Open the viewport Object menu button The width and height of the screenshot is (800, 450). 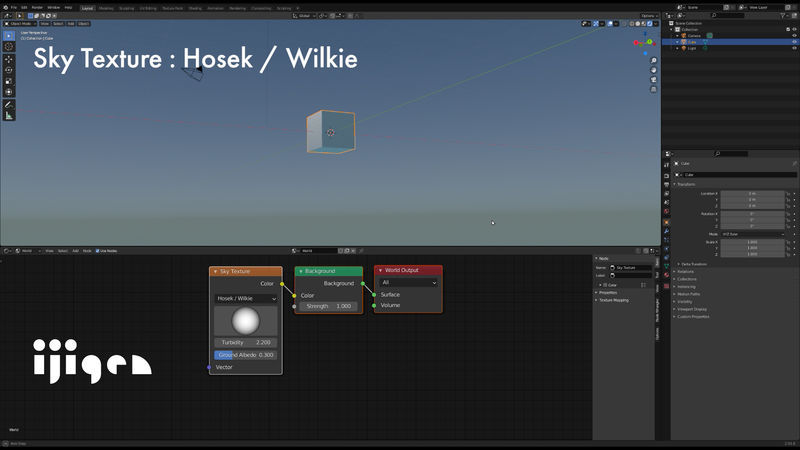[x=84, y=23]
